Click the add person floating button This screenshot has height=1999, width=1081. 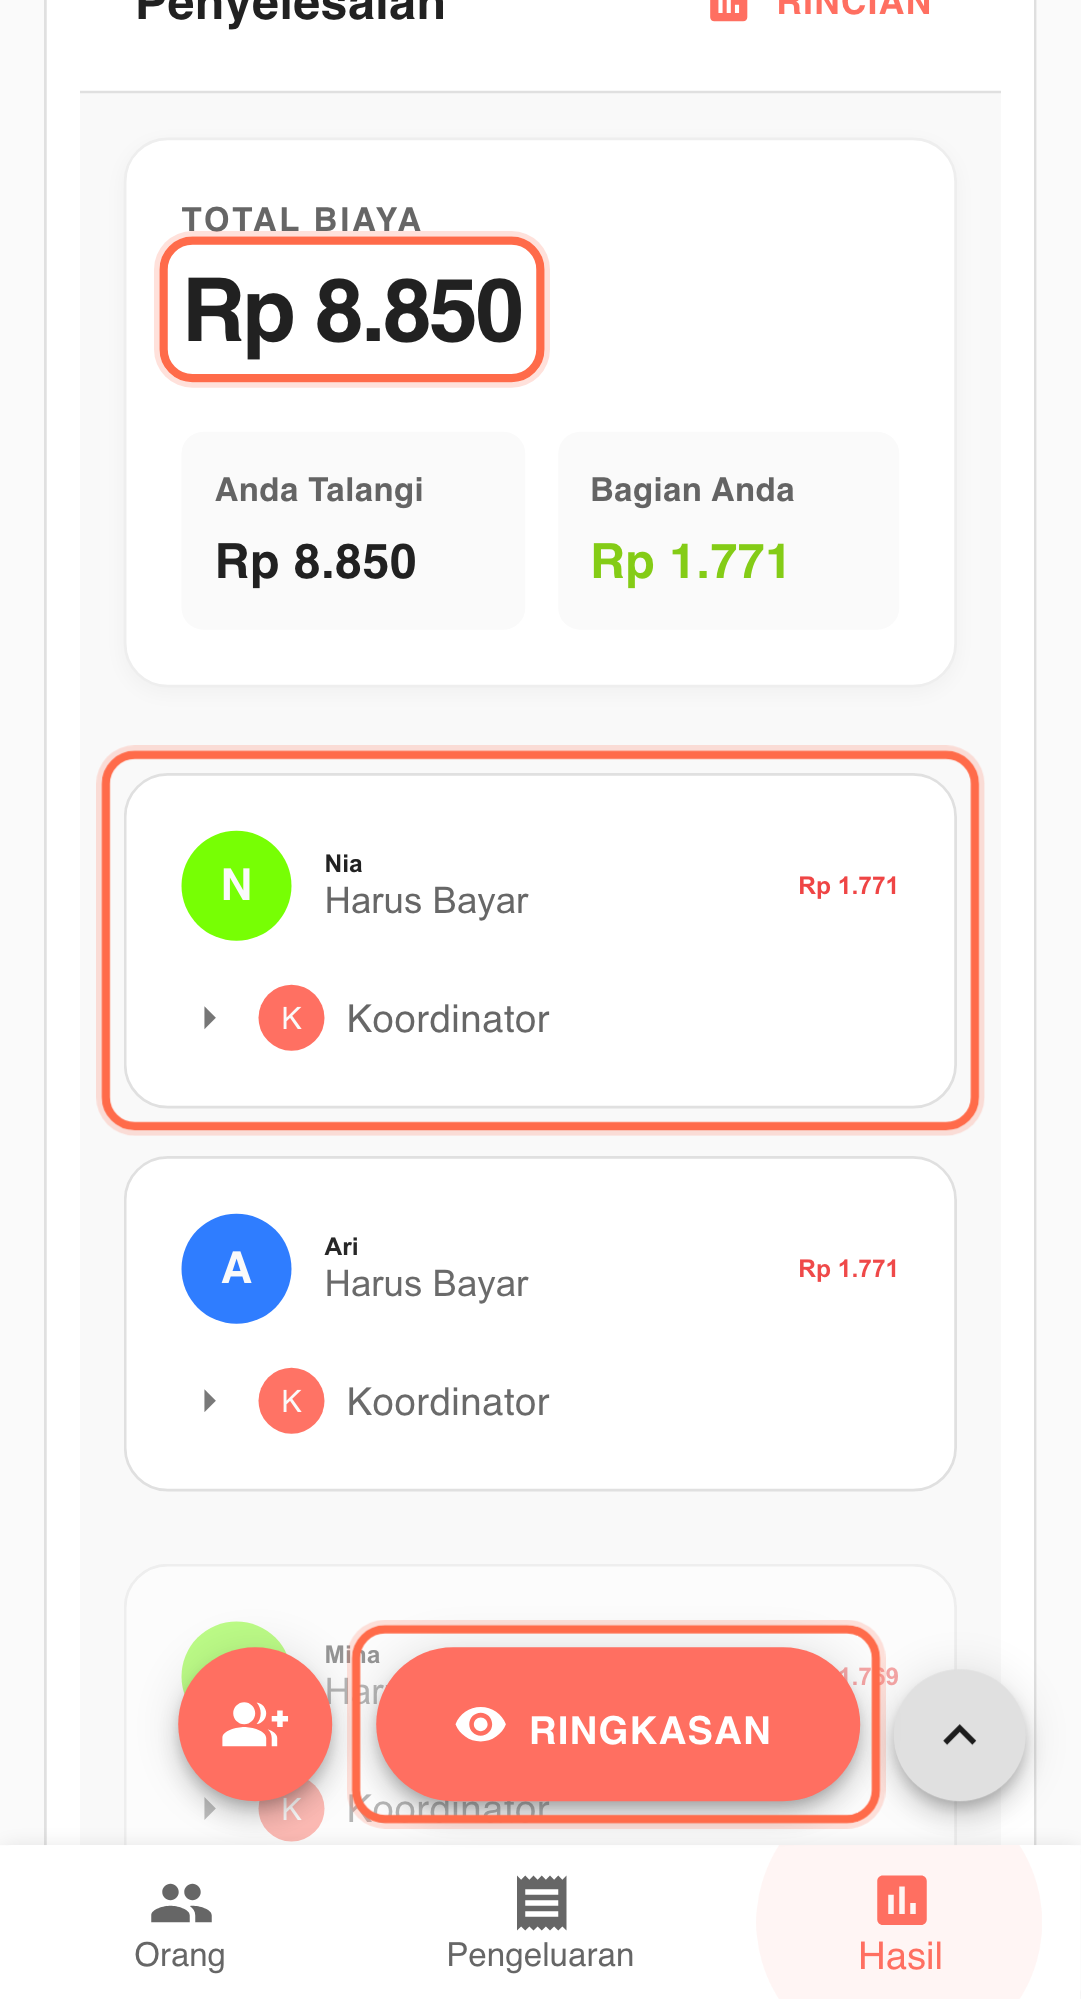tap(255, 1725)
